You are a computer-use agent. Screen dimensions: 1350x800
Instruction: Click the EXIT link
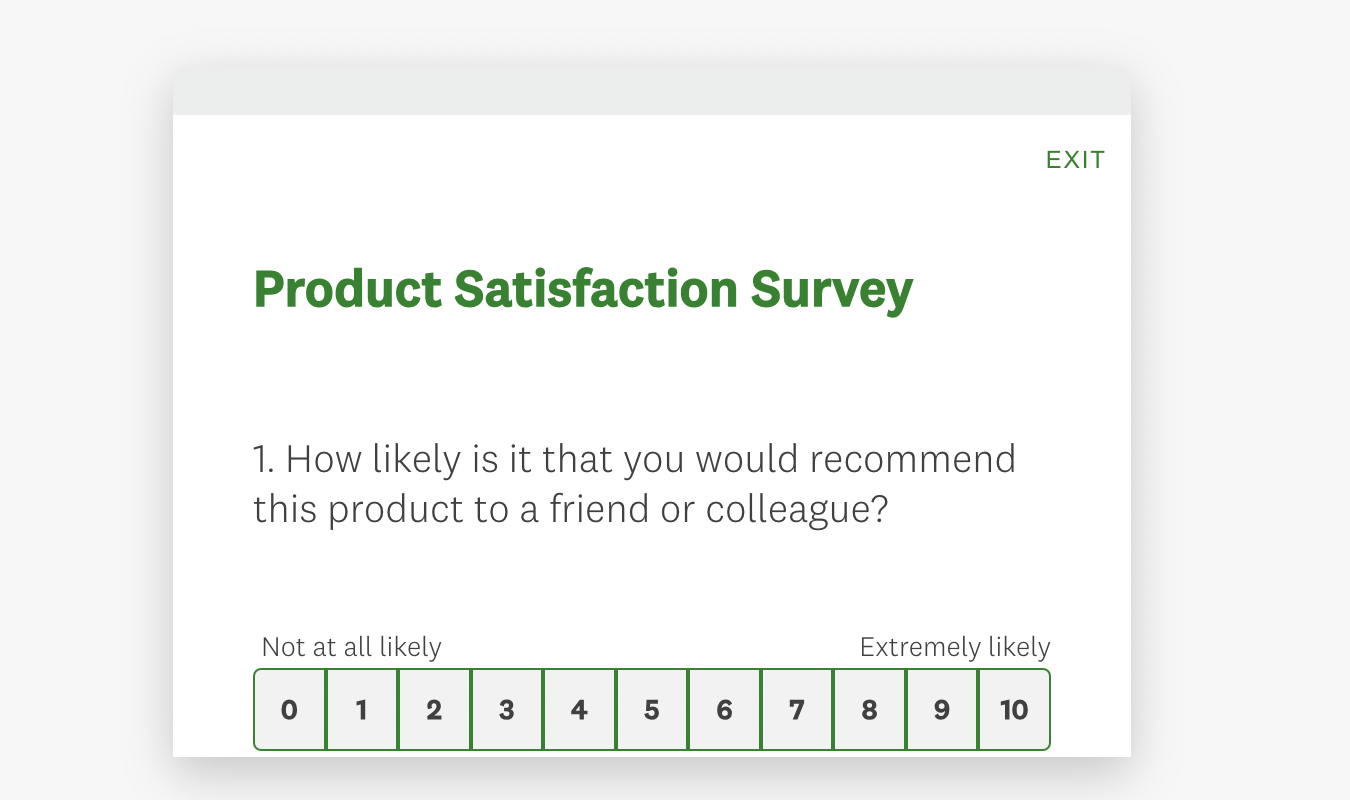(1075, 159)
